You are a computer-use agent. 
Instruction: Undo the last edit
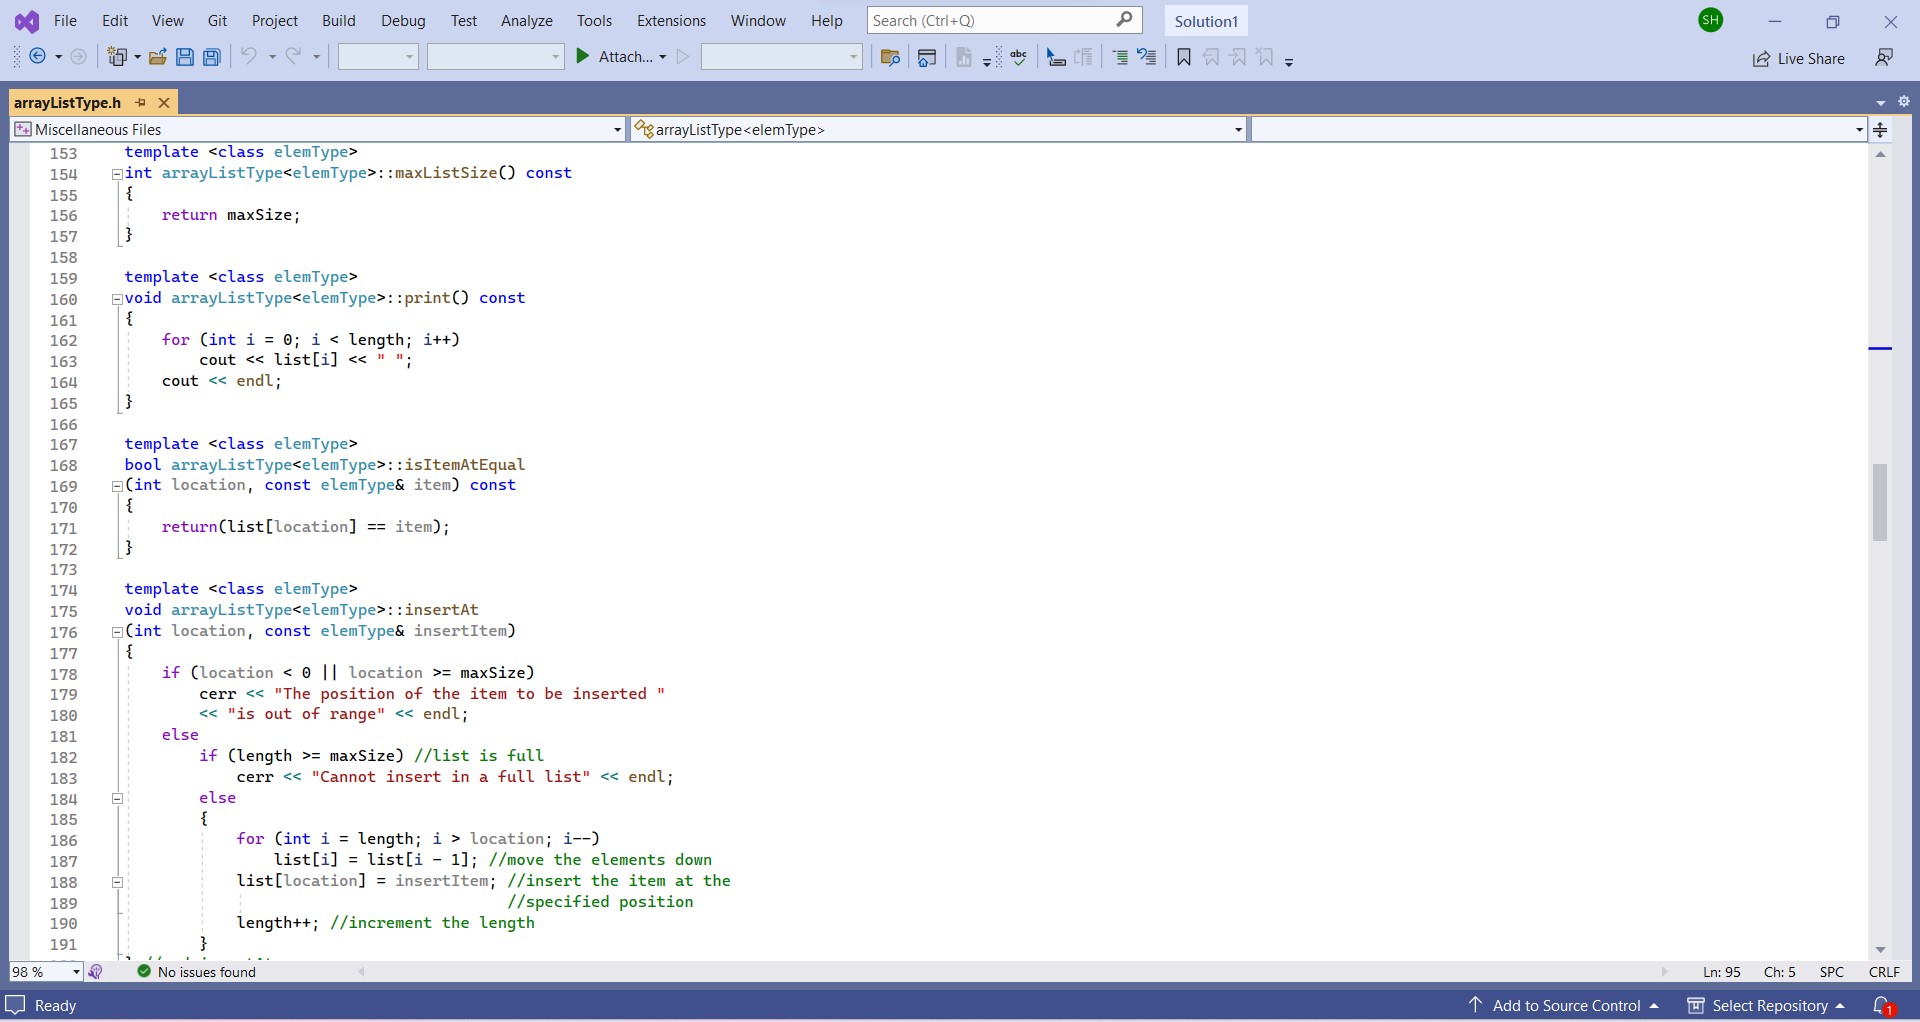click(x=249, y=57)
